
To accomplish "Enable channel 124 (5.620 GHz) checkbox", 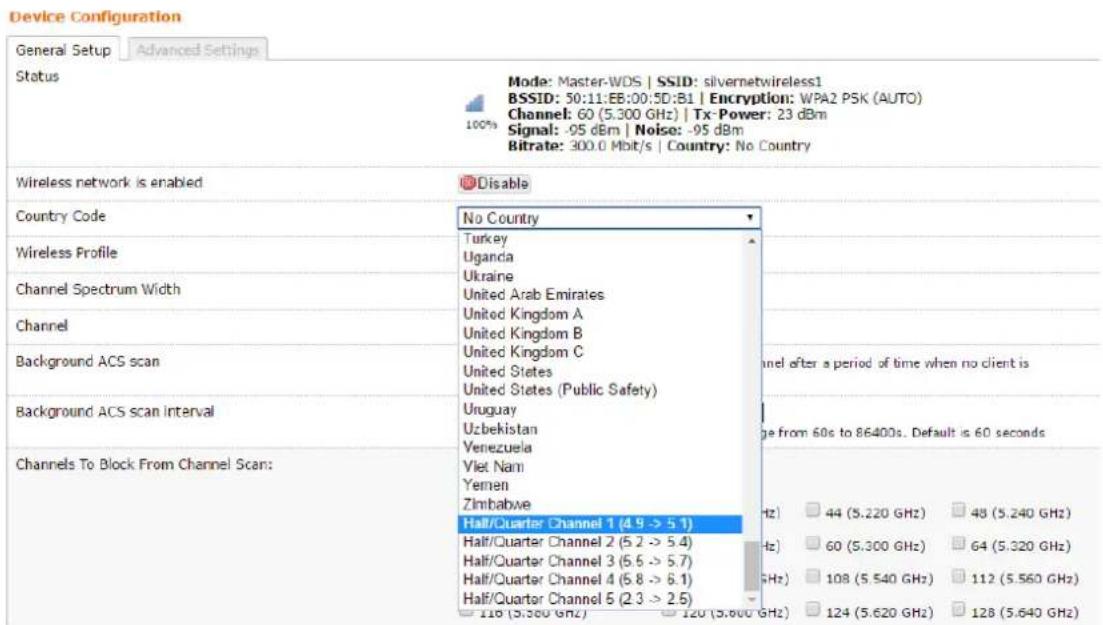I will tap(813, 609).
